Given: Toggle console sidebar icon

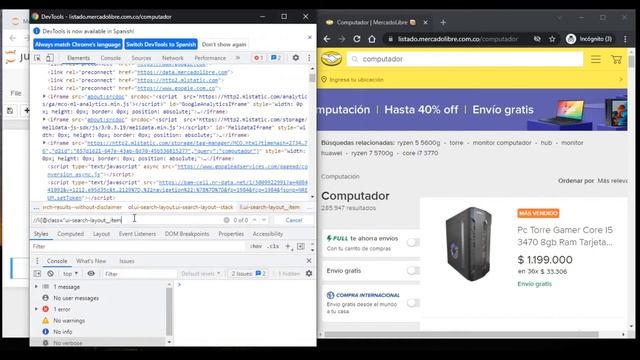Looking at the screenshot, I should click(38, 273).
